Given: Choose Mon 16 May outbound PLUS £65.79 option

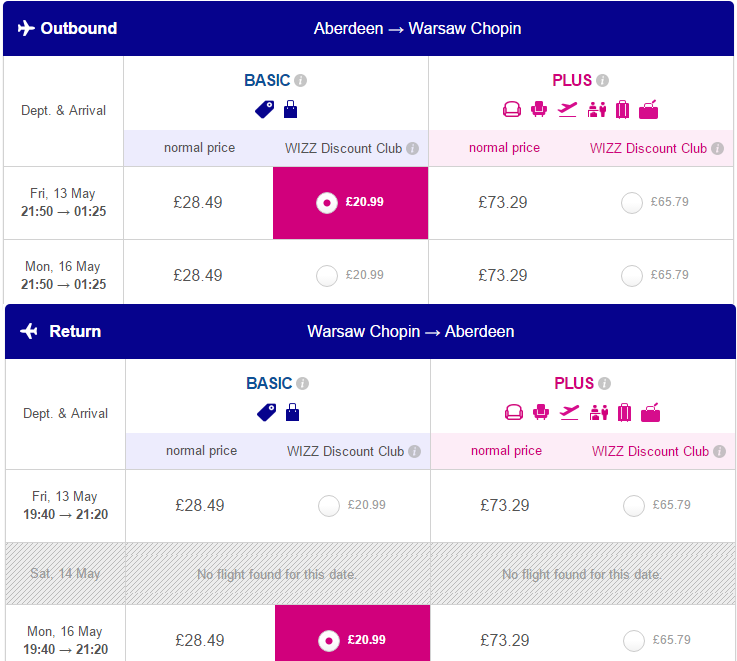Looking at the screenshot, I should pyautogui.click(x=632, y=276).
